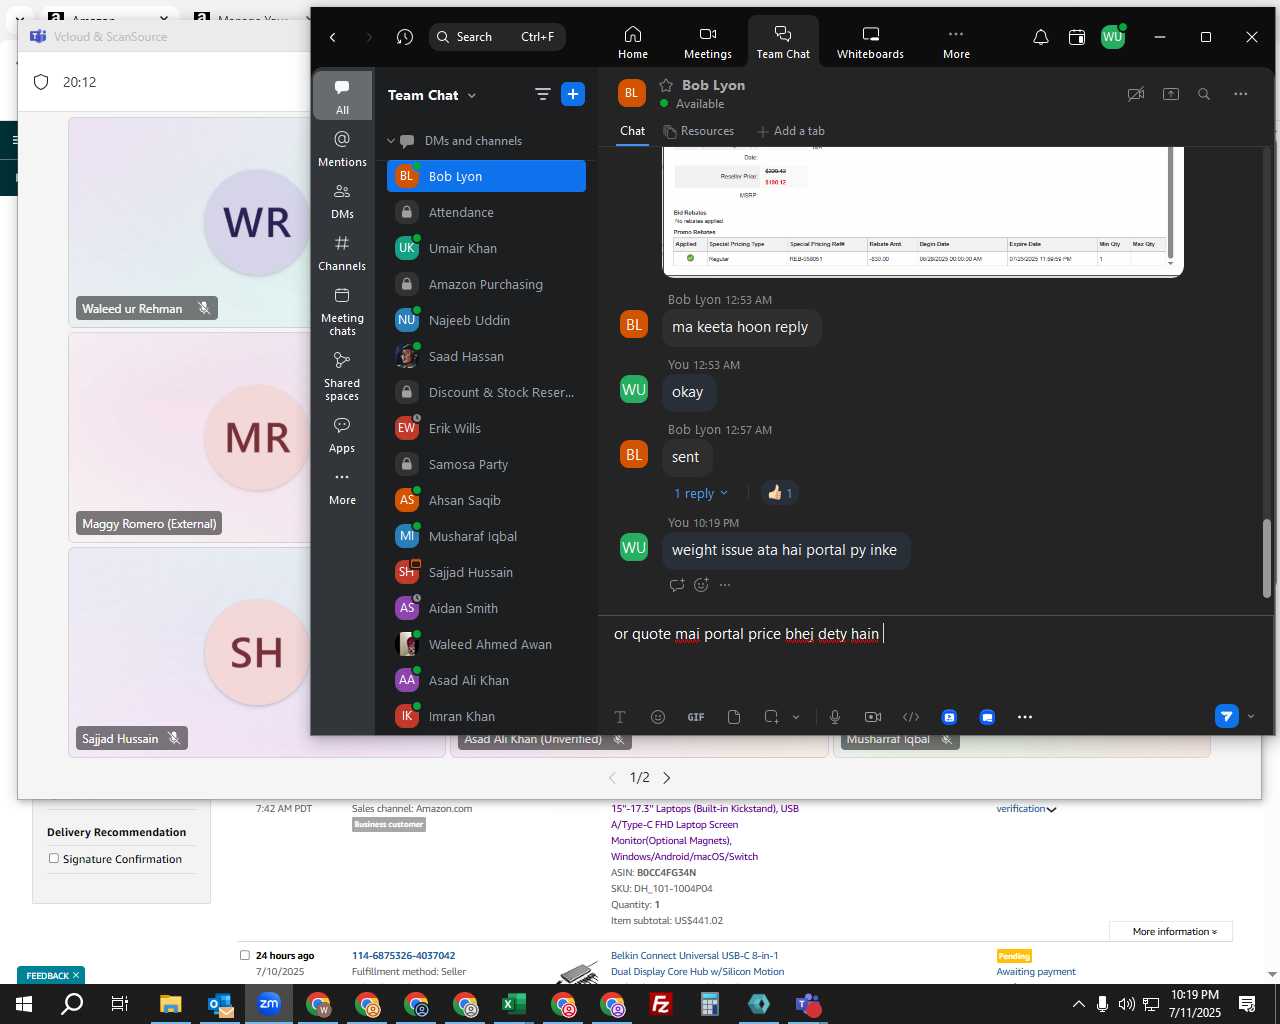The image size is (1280, 1024).
Task: Select the All chats sidebar icon
Action: [342, 96]
